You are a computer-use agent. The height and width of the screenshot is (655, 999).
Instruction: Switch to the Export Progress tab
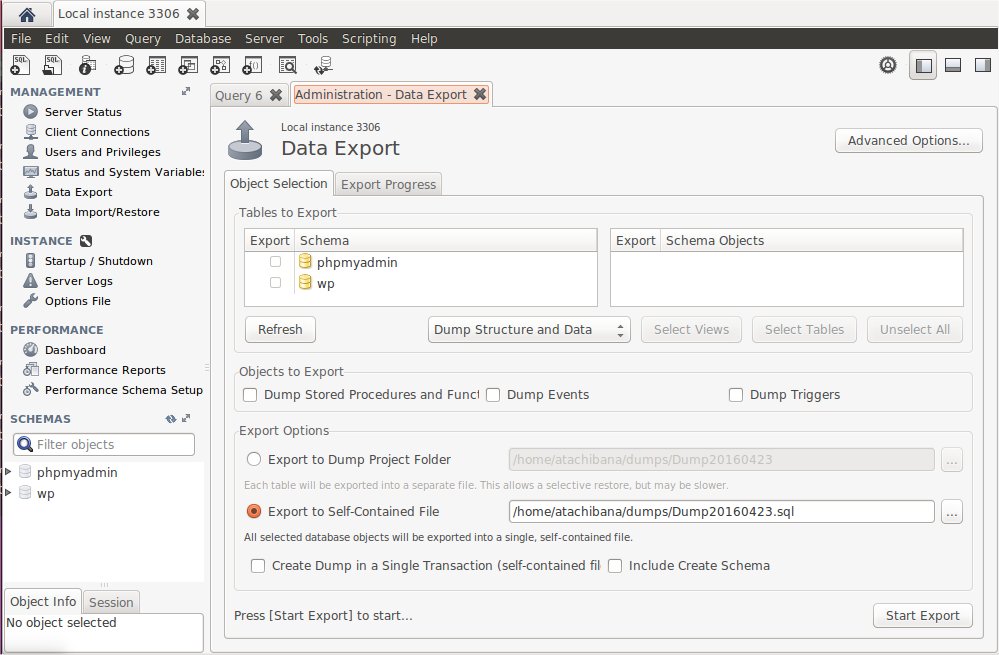click(x=388, y=184)
